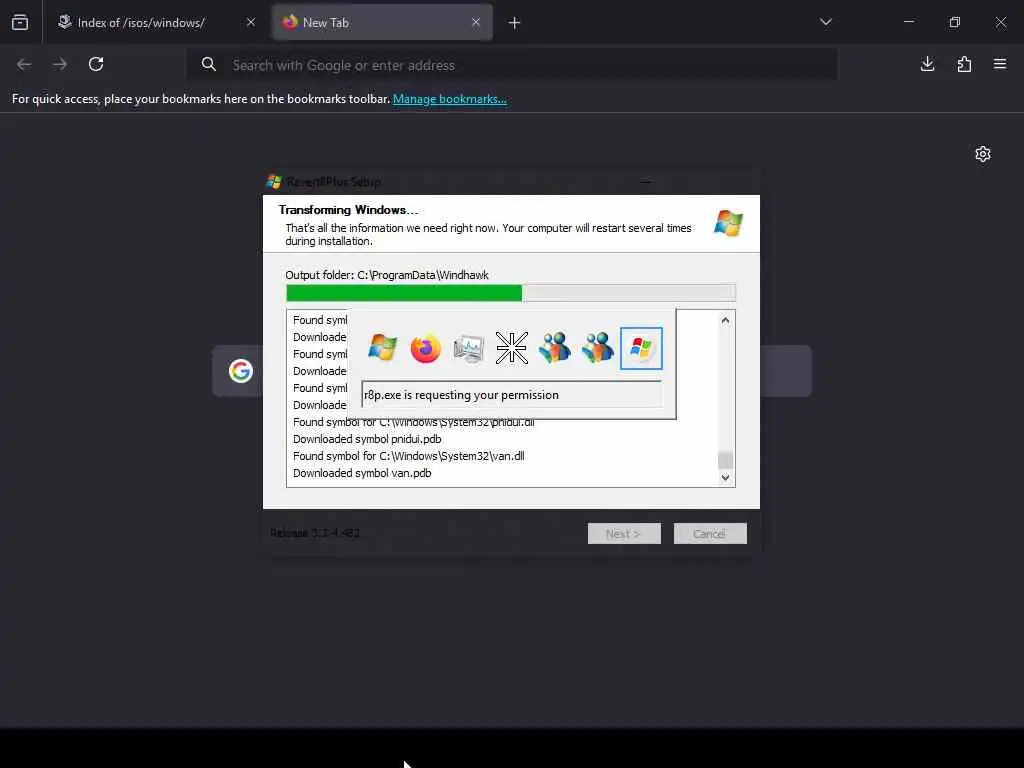1024x768 pixels.
Task: Open New Tab personalize gear icon
Action: point(983,154)
